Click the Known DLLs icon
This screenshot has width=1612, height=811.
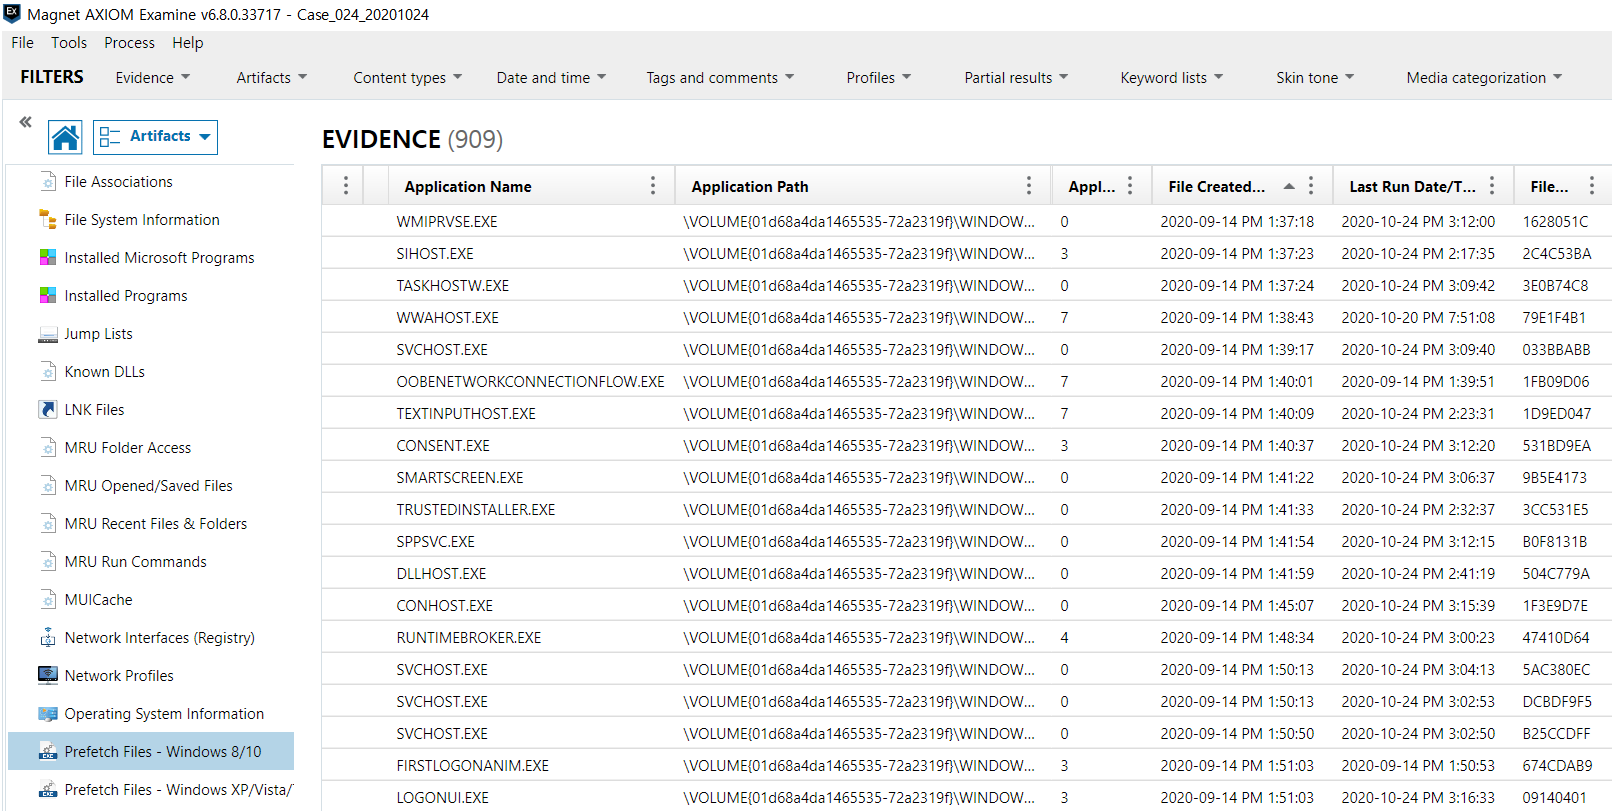[48, 371]
